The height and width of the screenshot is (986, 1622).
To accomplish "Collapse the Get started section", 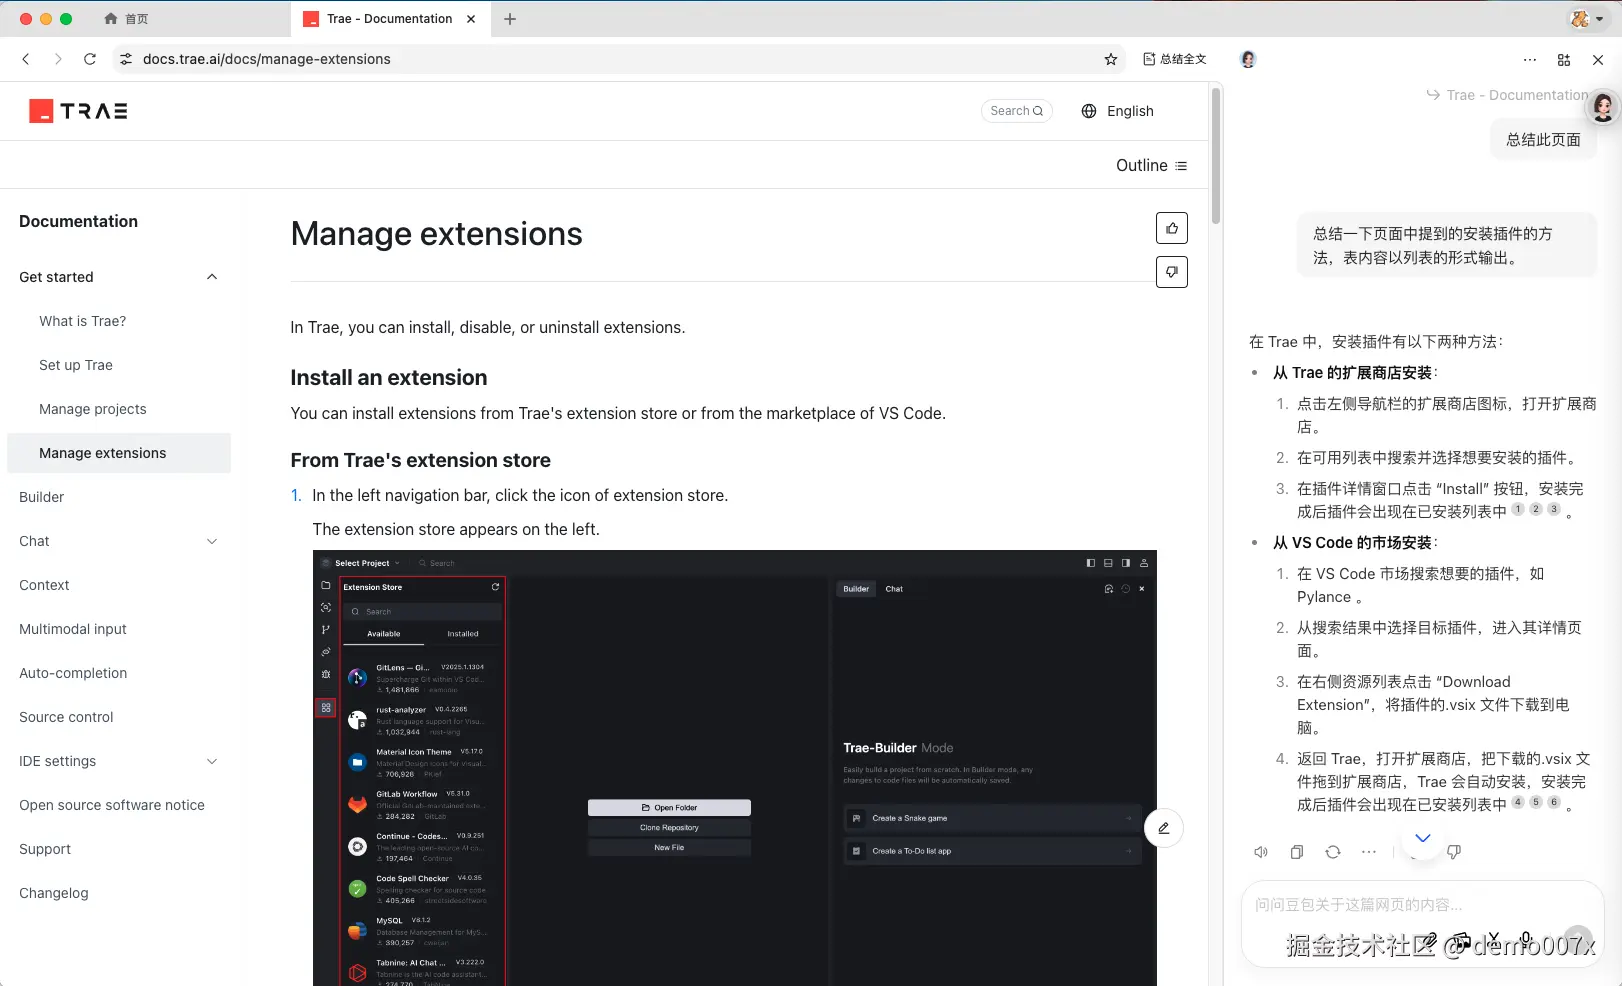I will pos(212,277).
